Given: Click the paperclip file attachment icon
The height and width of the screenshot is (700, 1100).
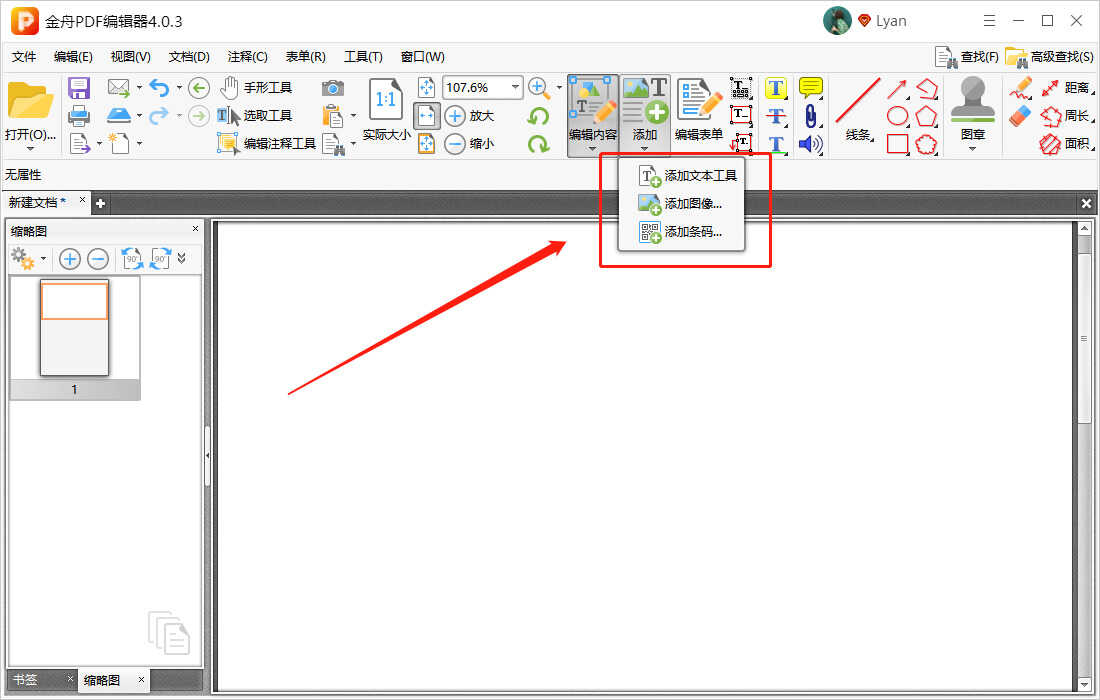Looking at the screenshot, I should (810, 116).
